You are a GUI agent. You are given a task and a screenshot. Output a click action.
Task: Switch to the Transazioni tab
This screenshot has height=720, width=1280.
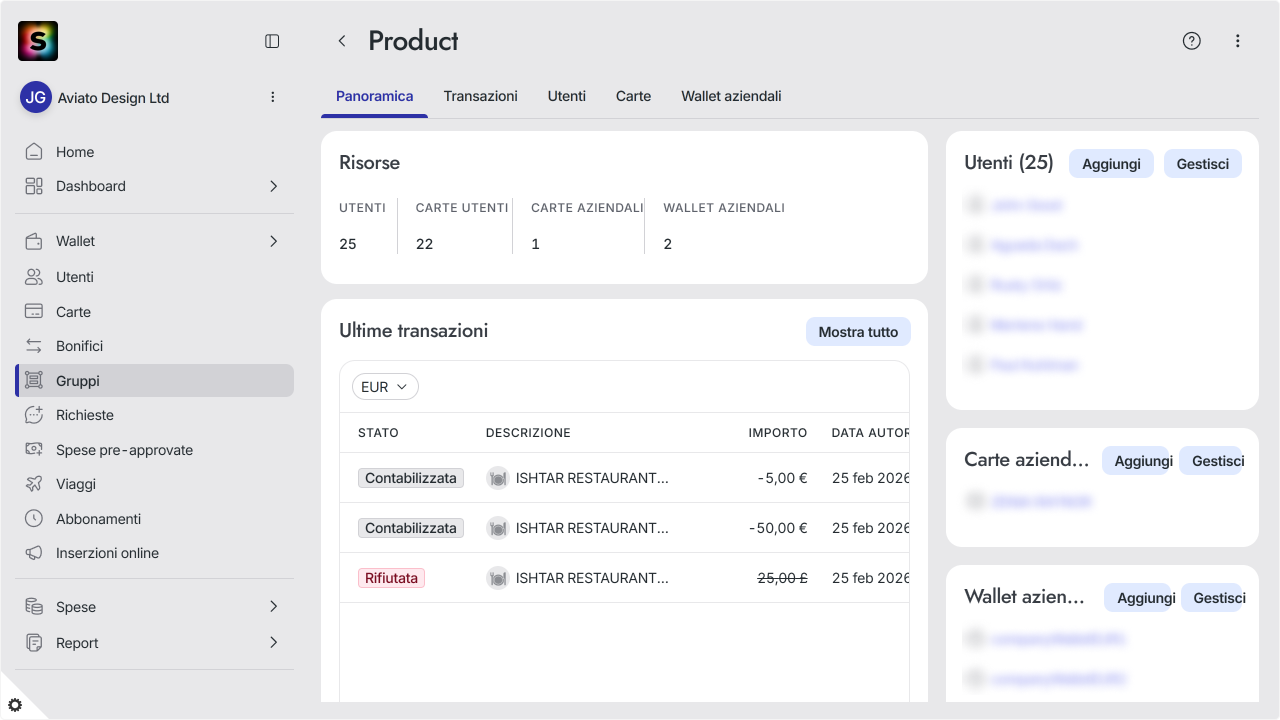tap(481, 96)
